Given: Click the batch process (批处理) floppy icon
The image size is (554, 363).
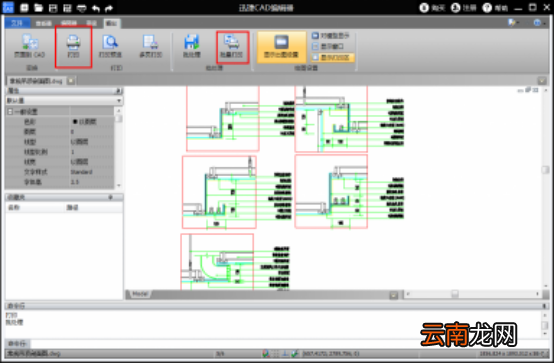Looking at the screenshot, I should (x=191, y=42).
